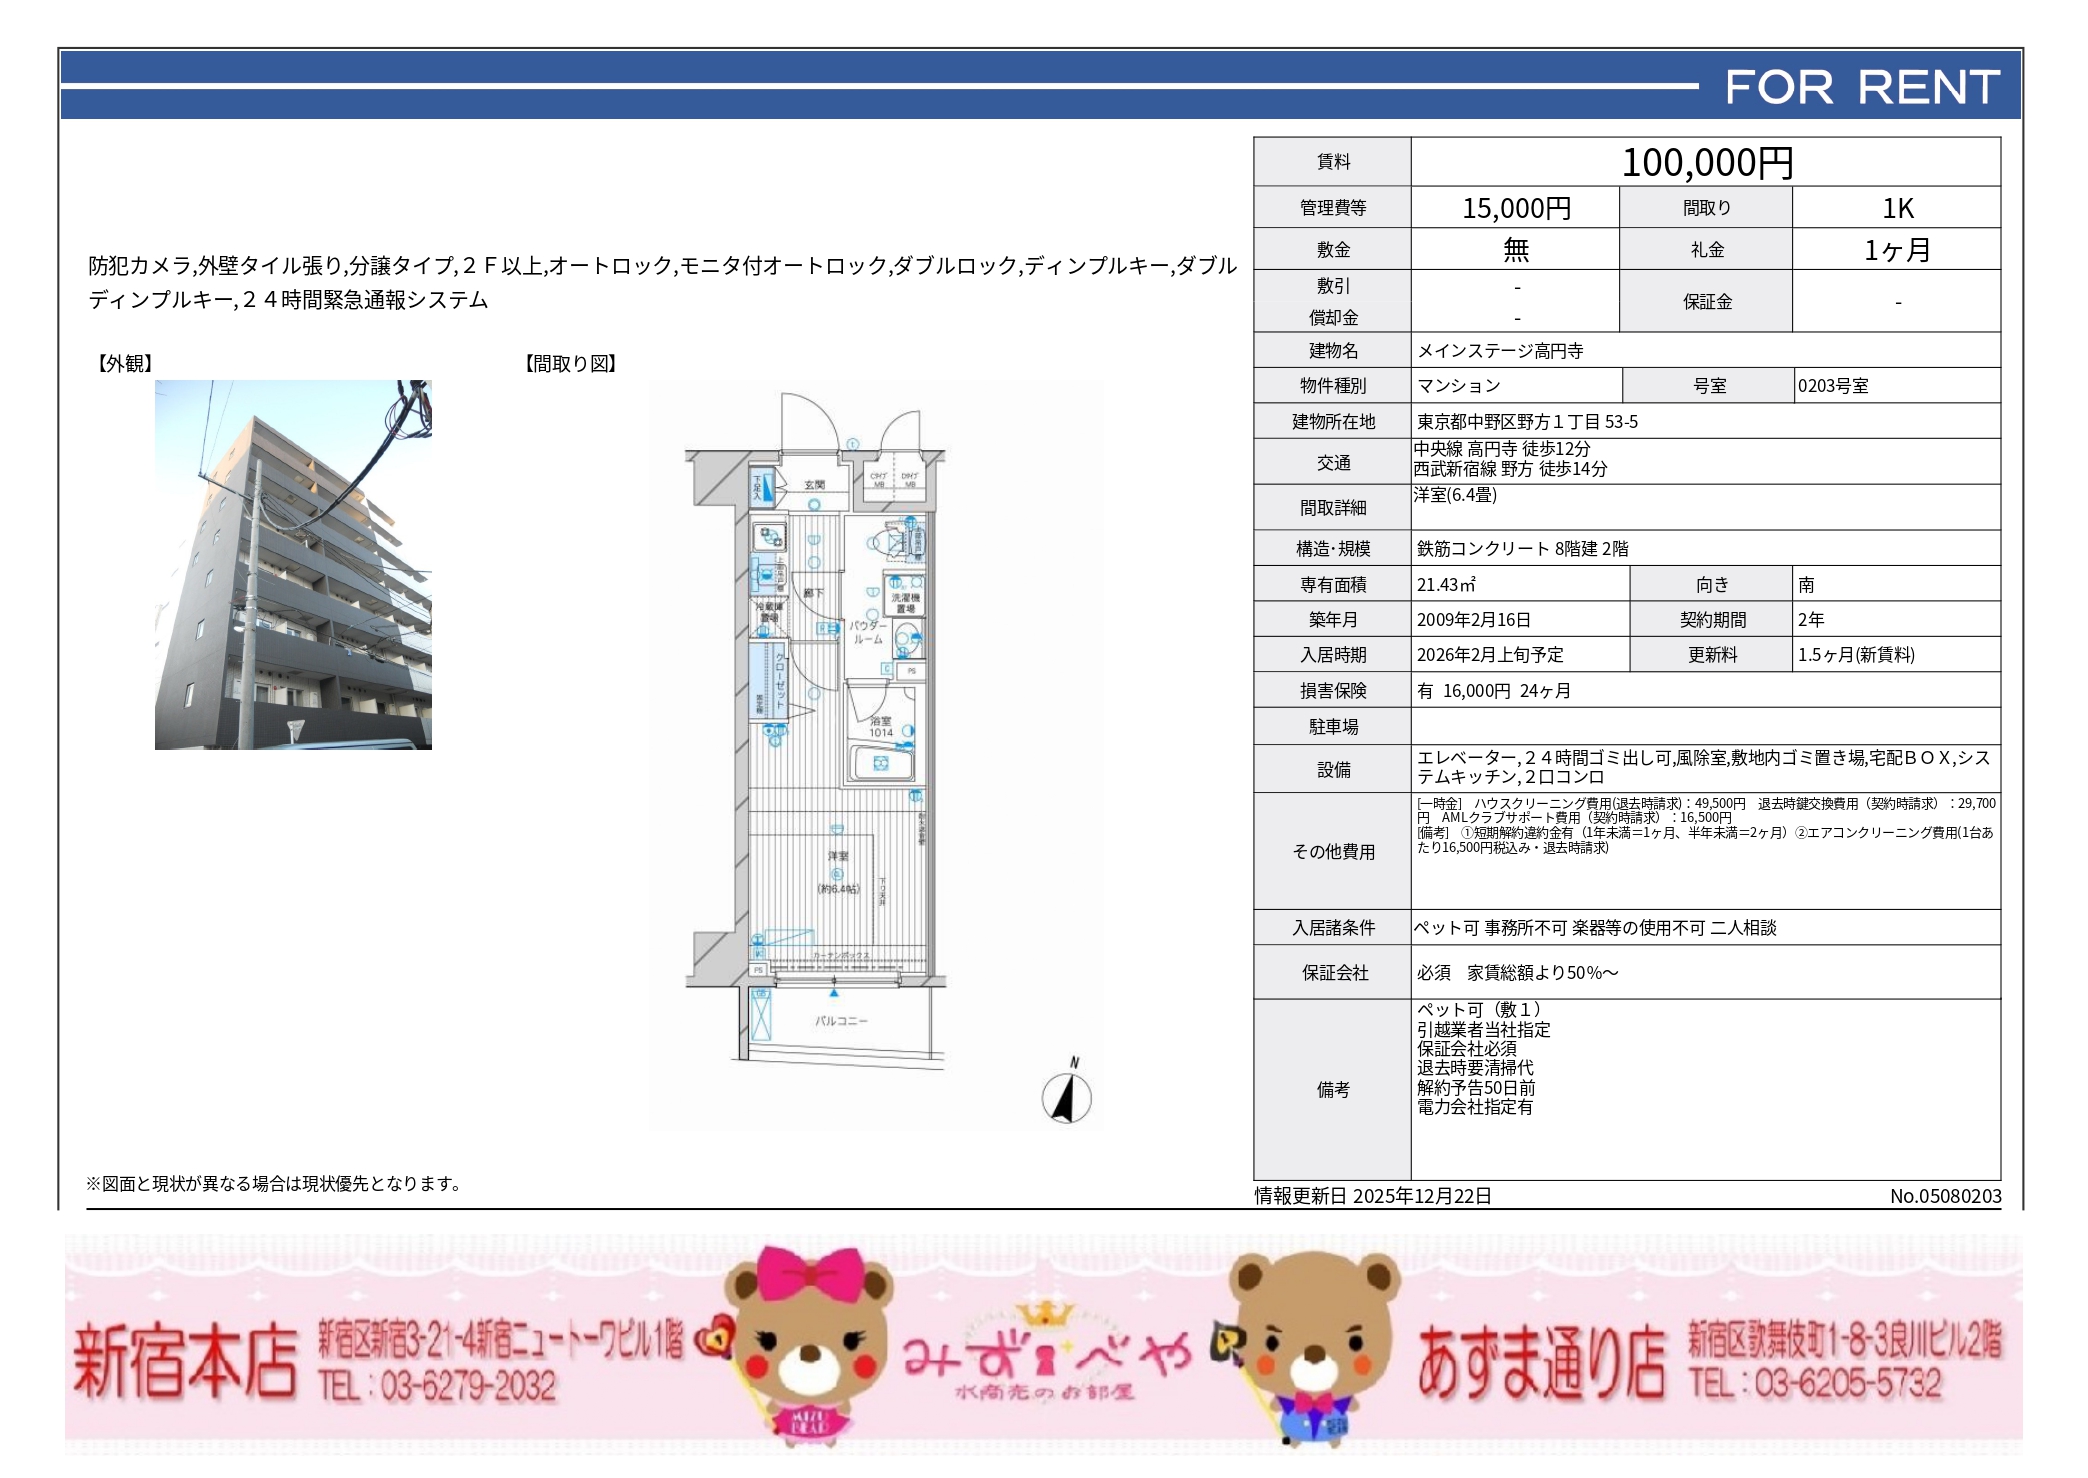Click the address 東京都中野区野方1丁目 53-5
This screenshot has height=1478, width=2088.
1527,422
